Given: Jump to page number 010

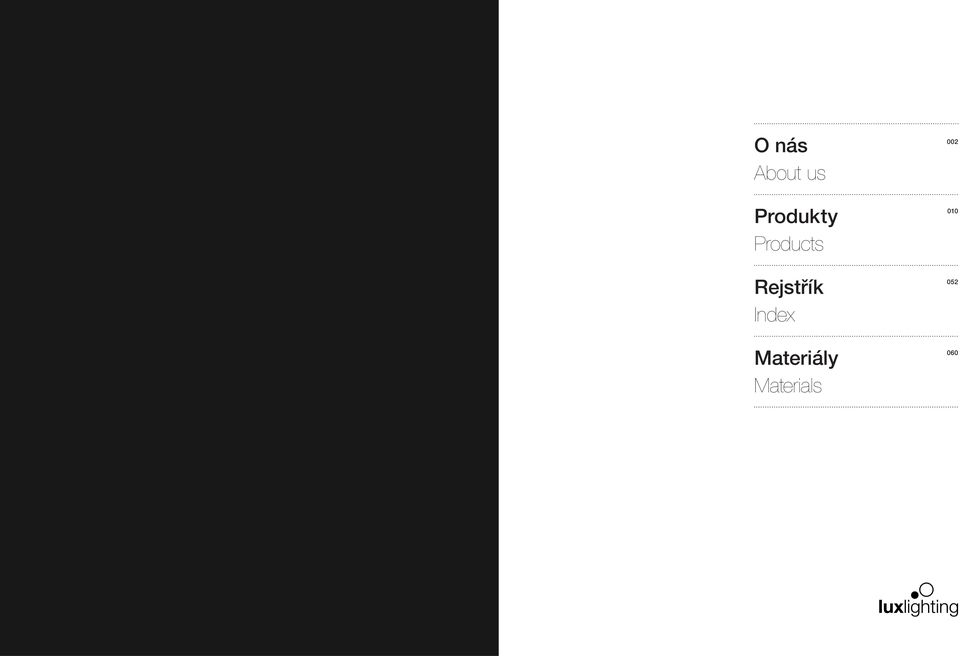Looking at the screenshot, I should pyautogui.click(x=952, y=211).
